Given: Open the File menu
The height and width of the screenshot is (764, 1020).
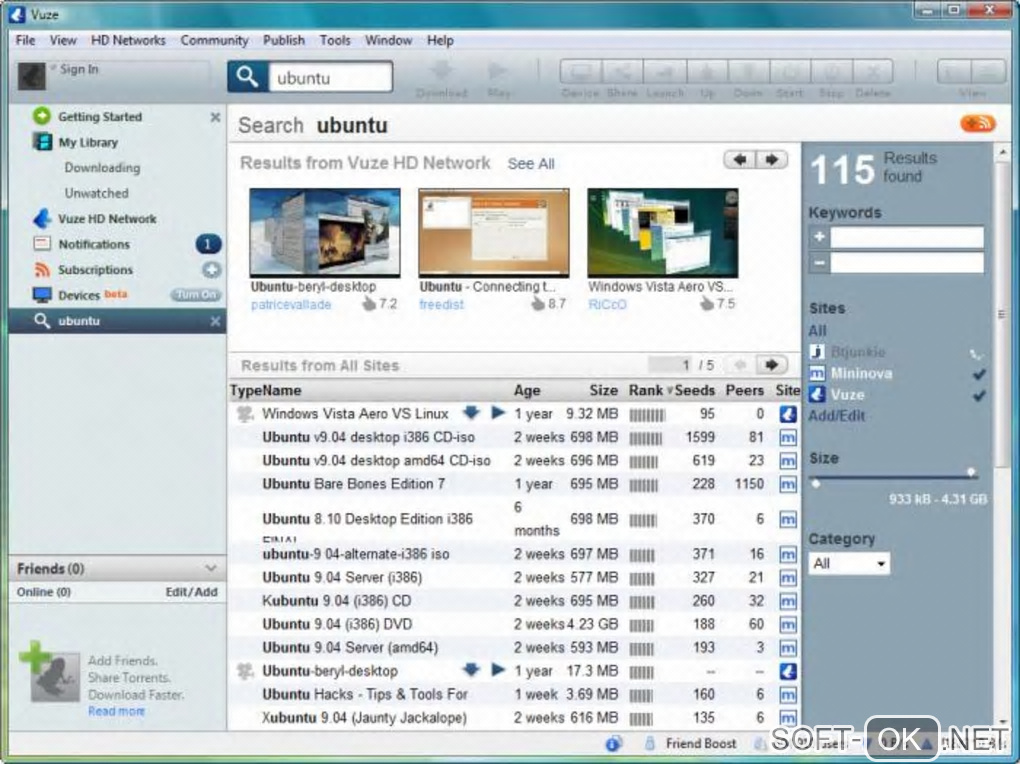Looking at the screenshot, I should tap(25, 40).
